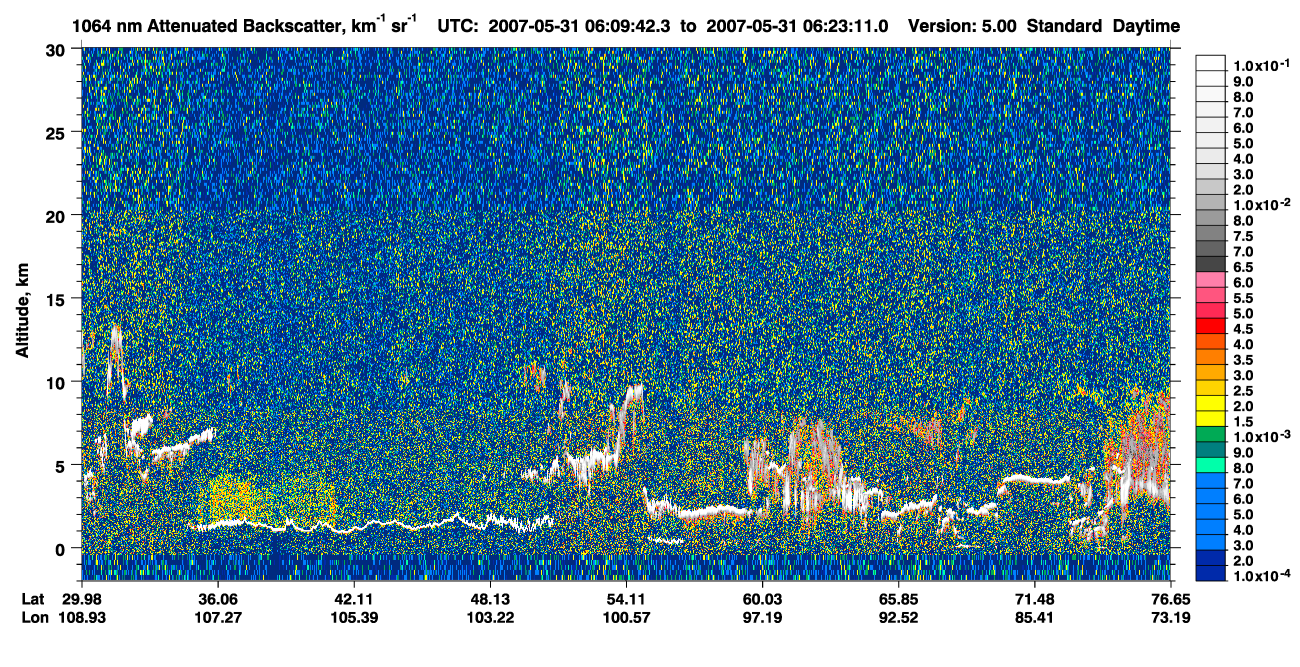Pick the darkest gray colorbar swatch

point(1210,263)
